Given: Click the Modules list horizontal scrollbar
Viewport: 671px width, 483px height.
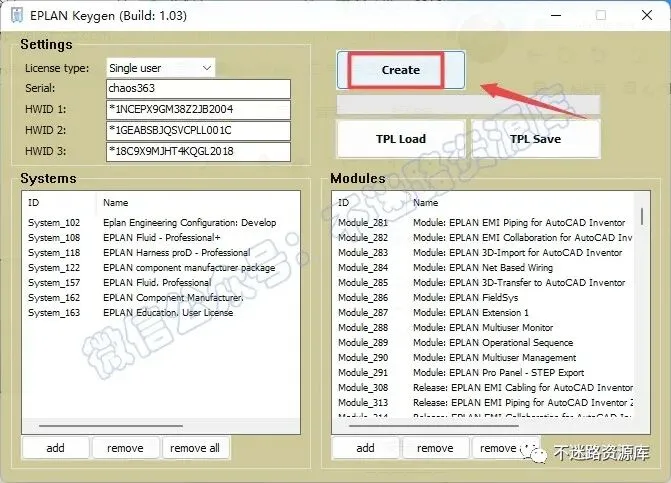Looking at the screenshot, I should [434, 426].
